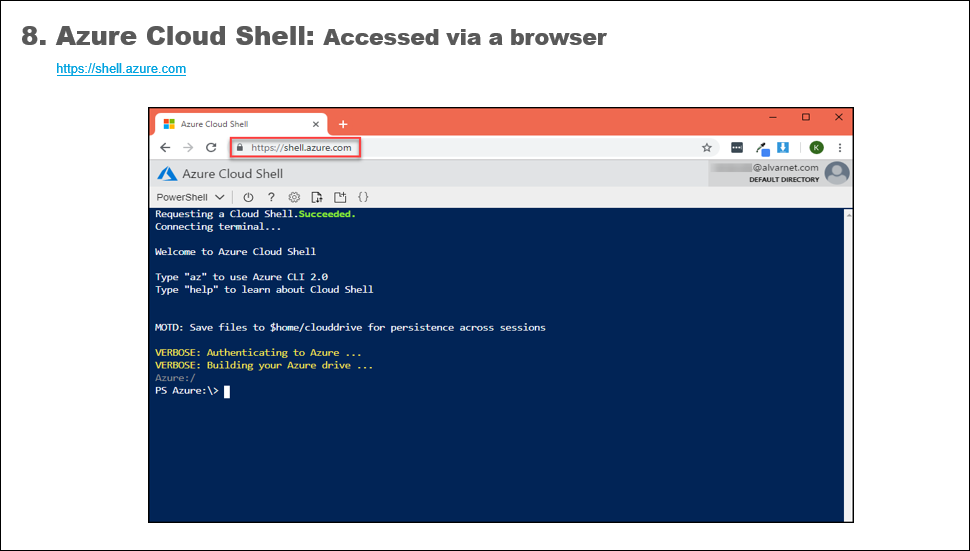Click the gray 'Azure:/' line
The height and width of the screenshot is (551, 970).
click(x=175, y=378)
